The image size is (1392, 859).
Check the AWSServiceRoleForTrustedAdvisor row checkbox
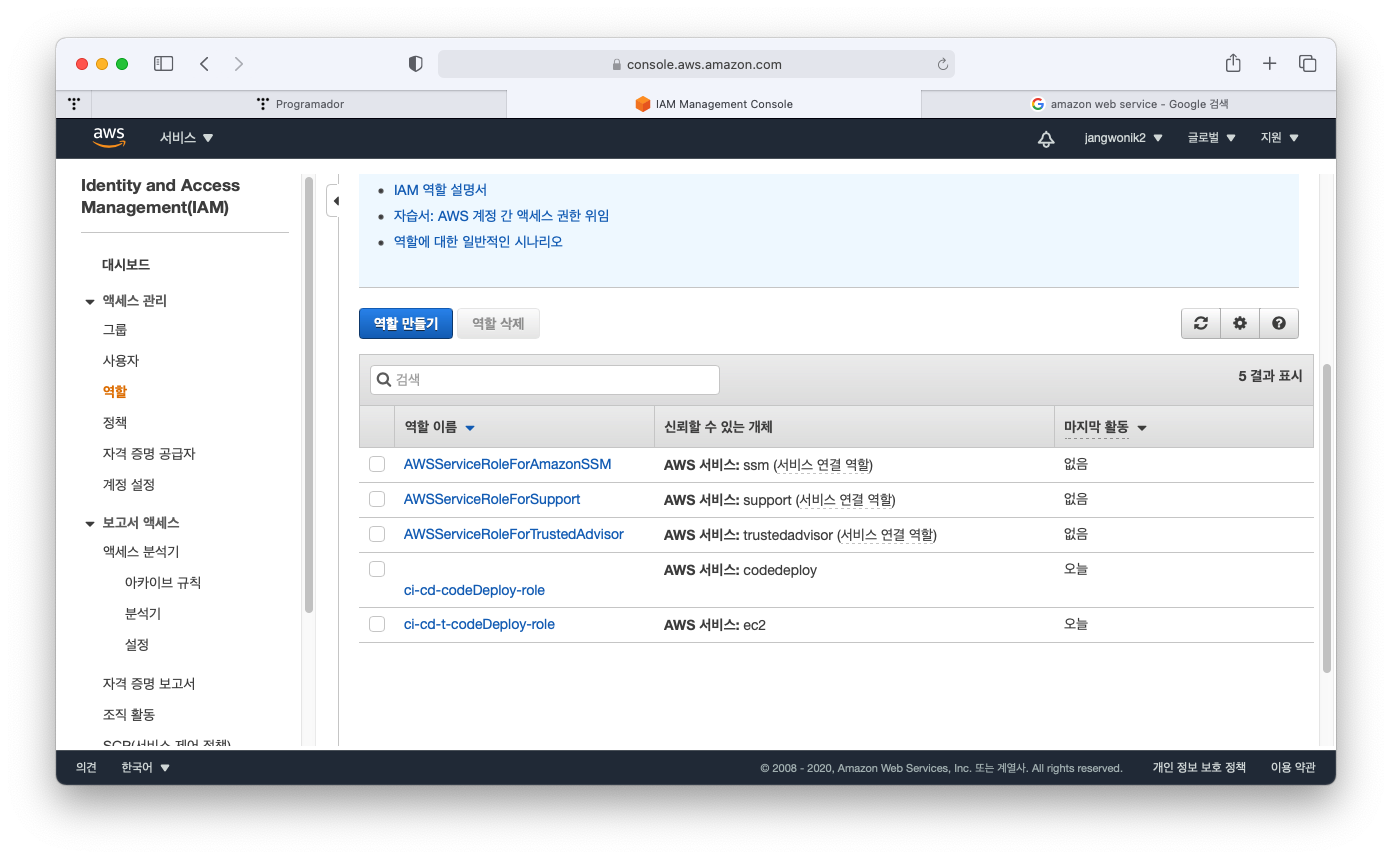[x=377, y=534]
